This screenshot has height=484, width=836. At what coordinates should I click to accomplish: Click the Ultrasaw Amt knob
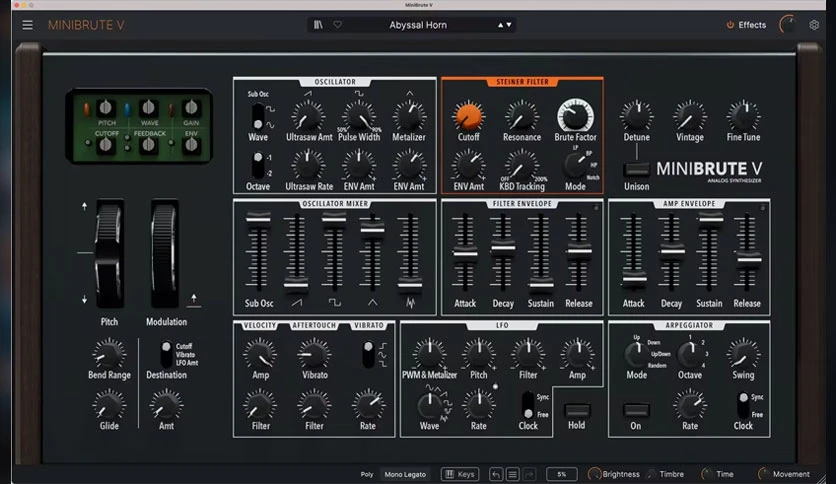pos(308,116)
